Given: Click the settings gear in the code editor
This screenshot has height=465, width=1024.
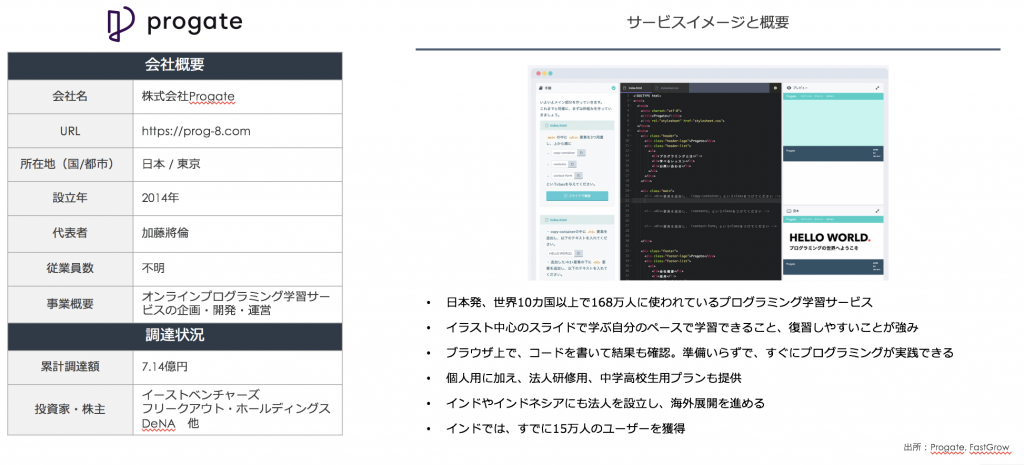Looking at the screenshot, I should point(775,88).
